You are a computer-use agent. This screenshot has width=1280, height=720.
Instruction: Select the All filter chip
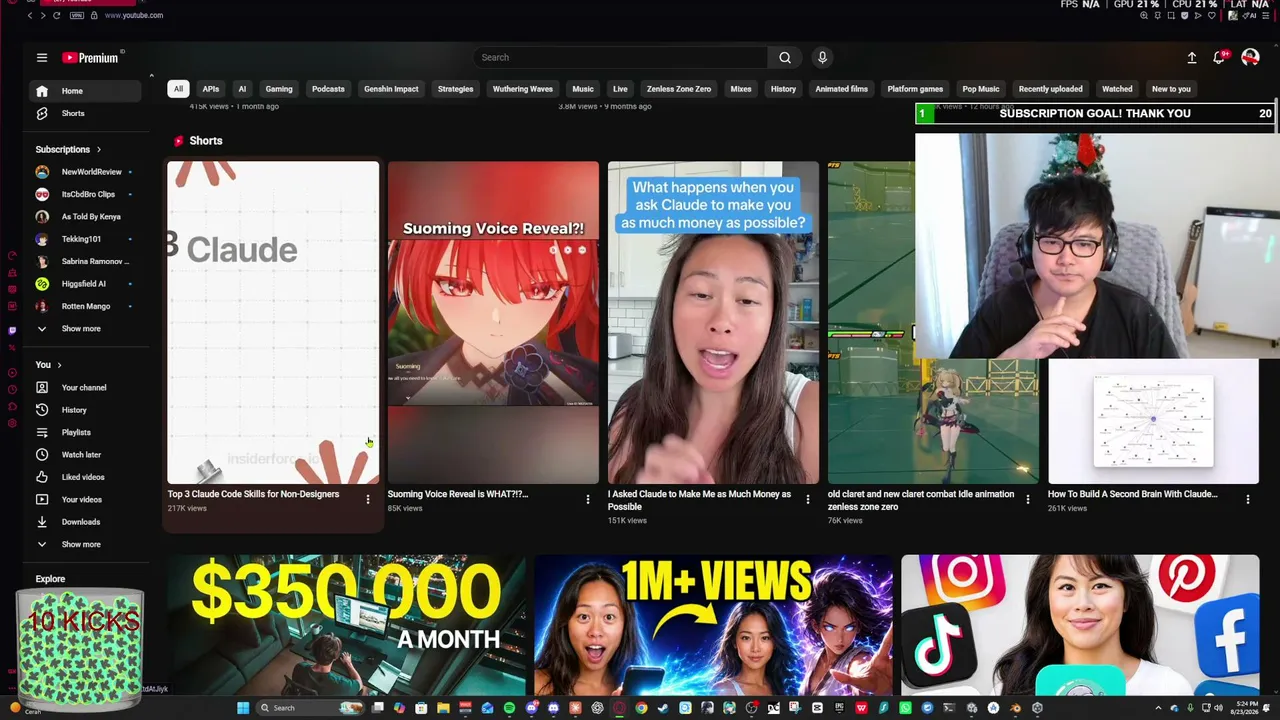click(178, 89)
